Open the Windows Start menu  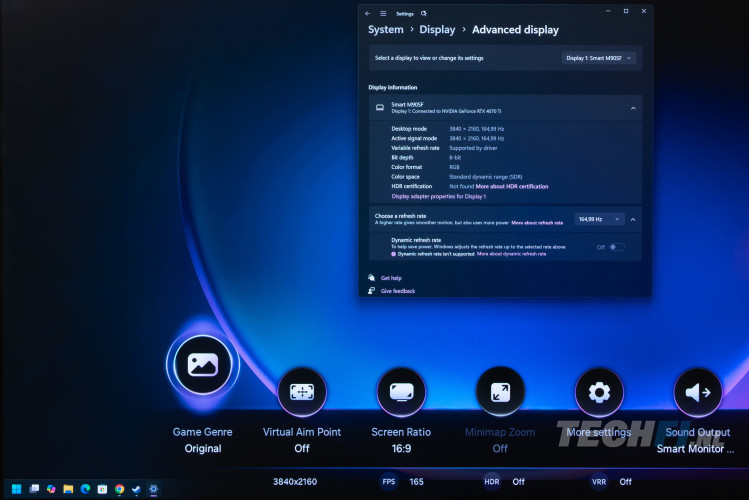click(x=16, y=489)
